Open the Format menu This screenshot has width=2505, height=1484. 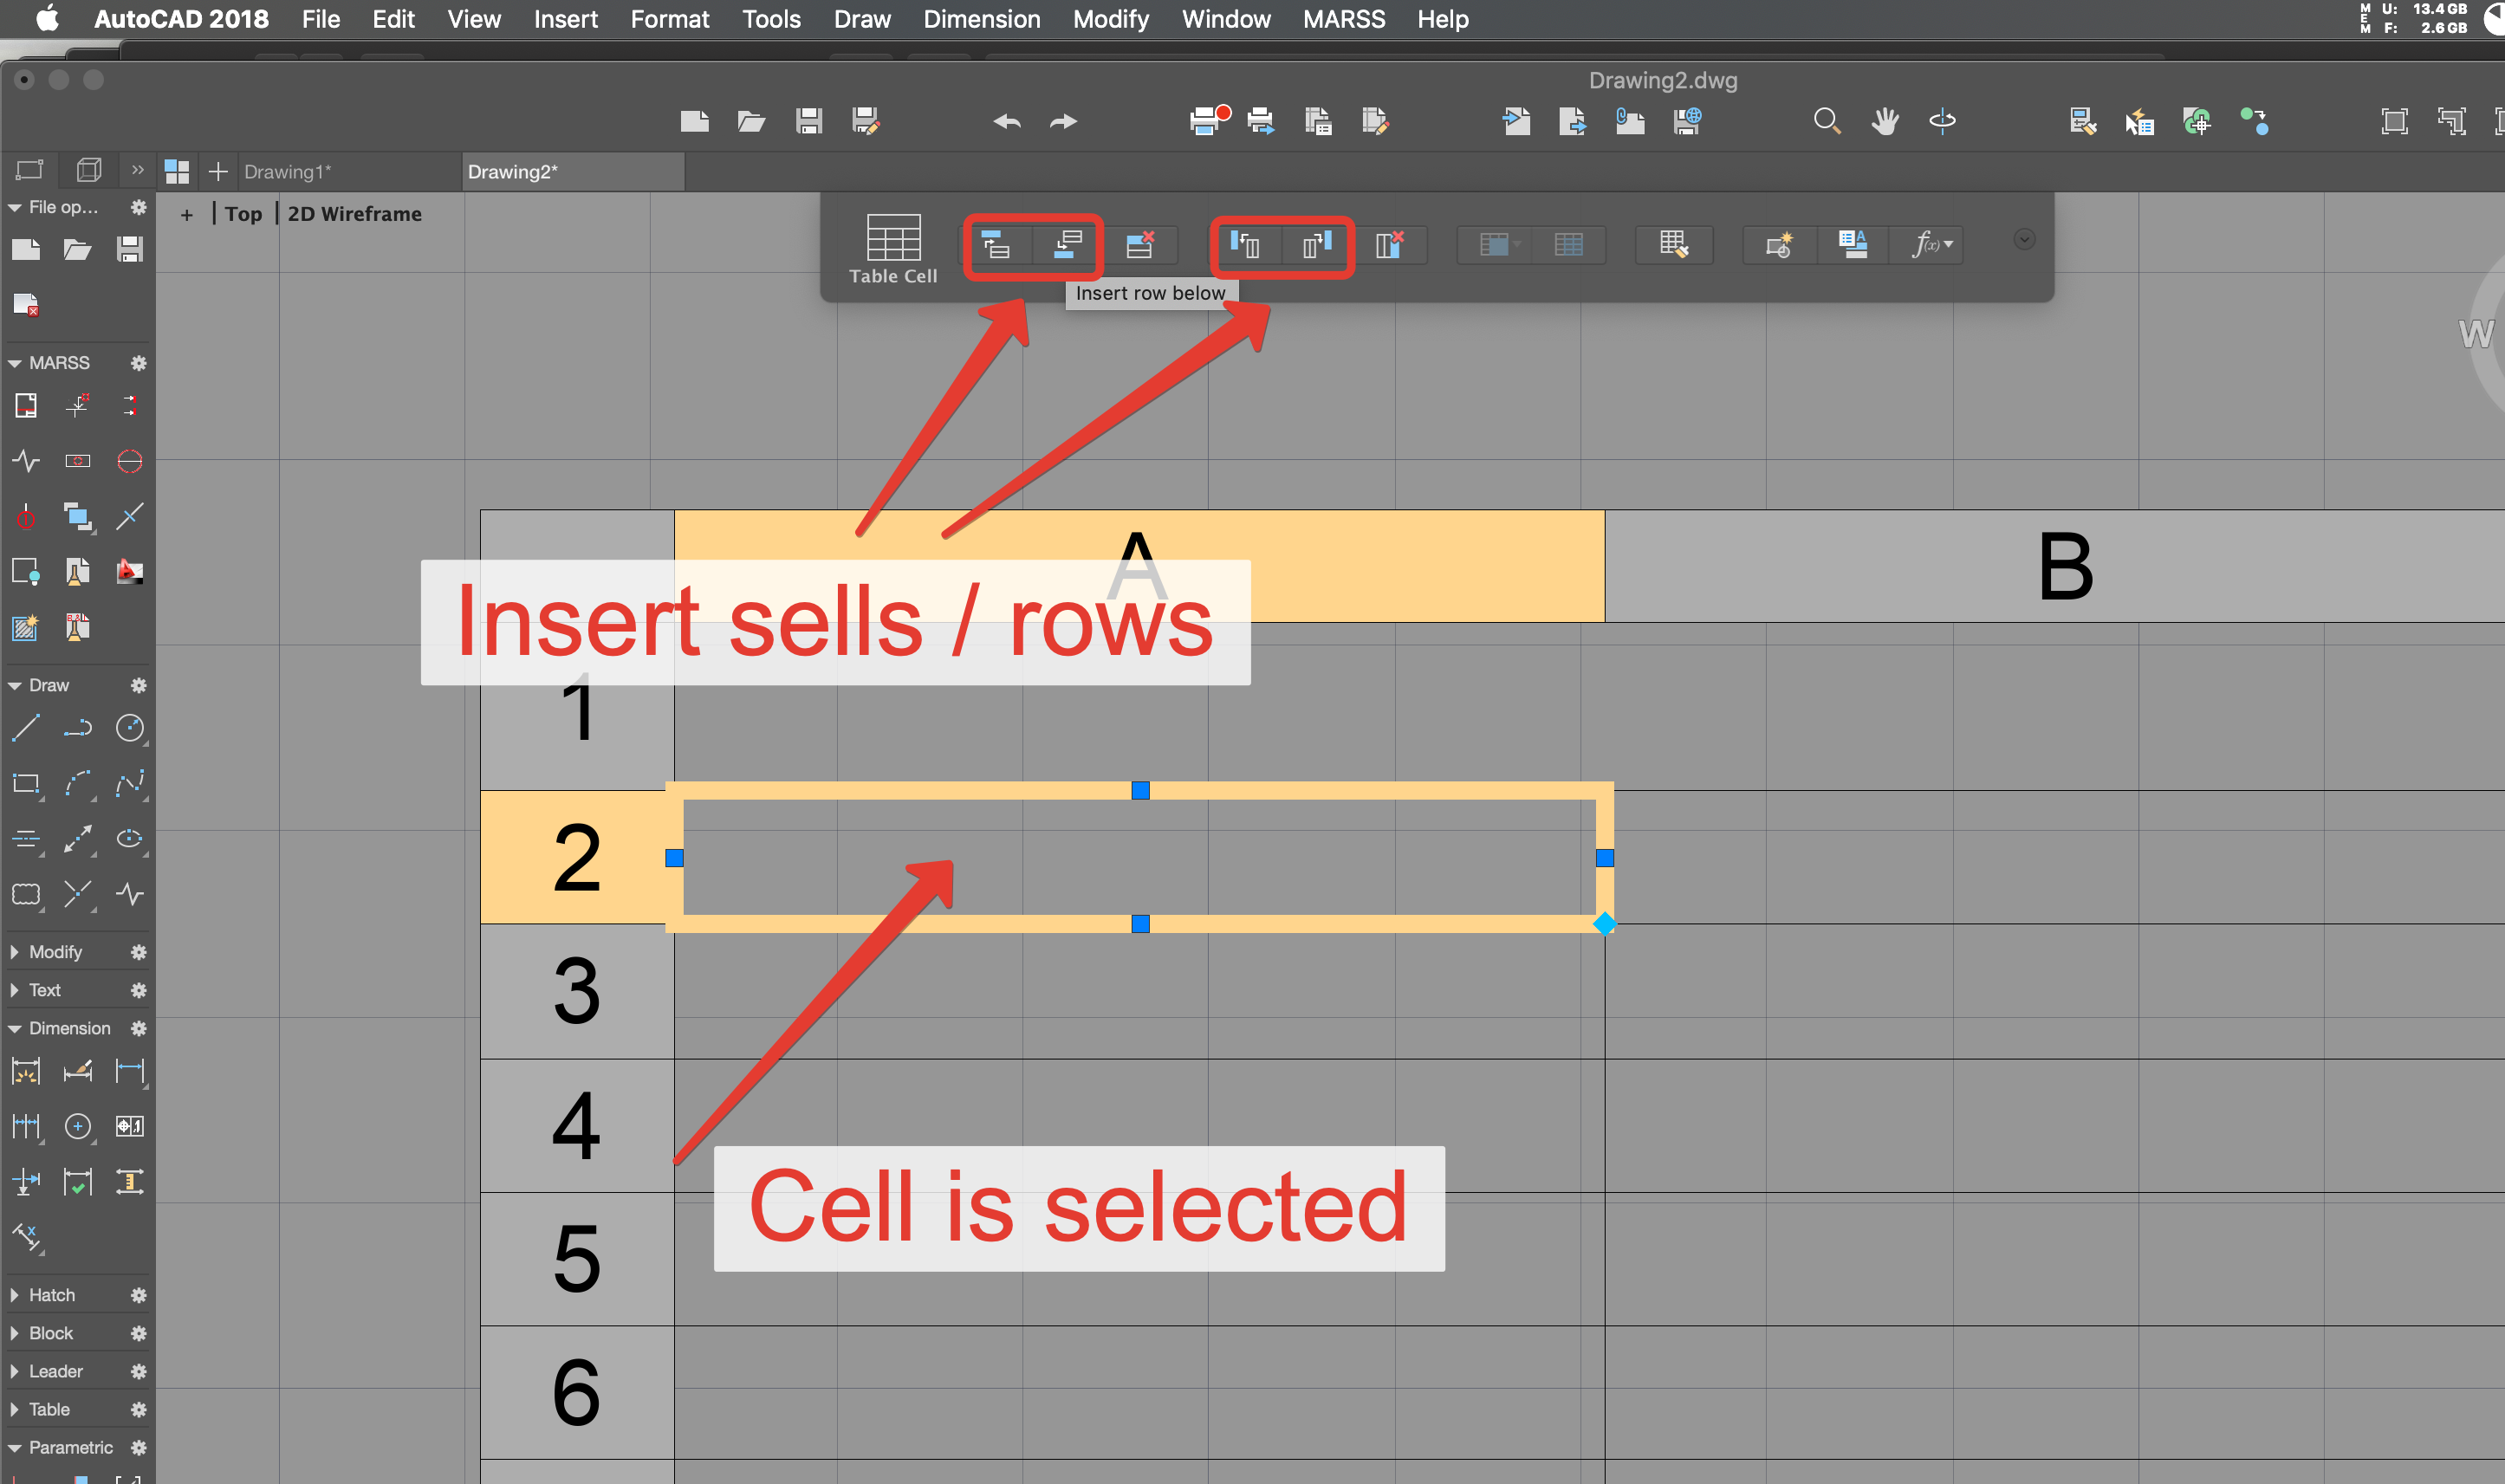669,19
